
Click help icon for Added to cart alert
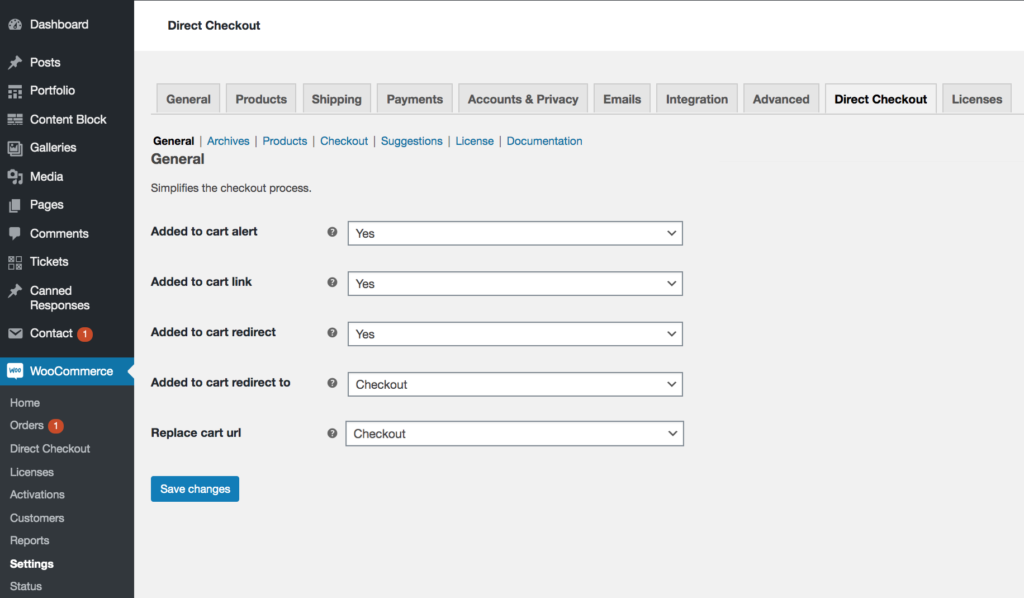coord(332,232)
